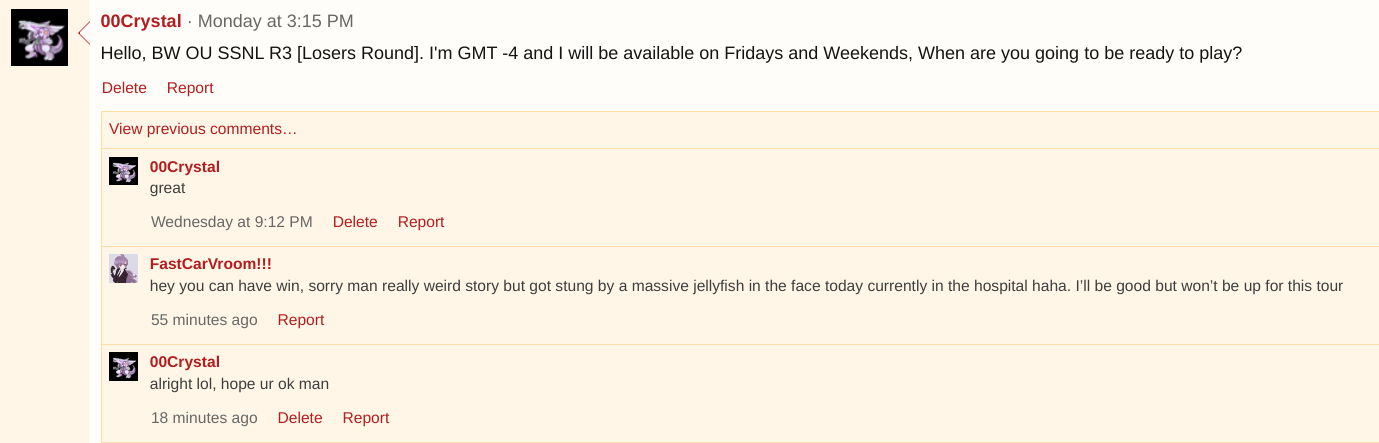Viewport: 1379px width, 443px height.
Task: Click the '55 minutes ago' timestamp
Action: (204, 320)
